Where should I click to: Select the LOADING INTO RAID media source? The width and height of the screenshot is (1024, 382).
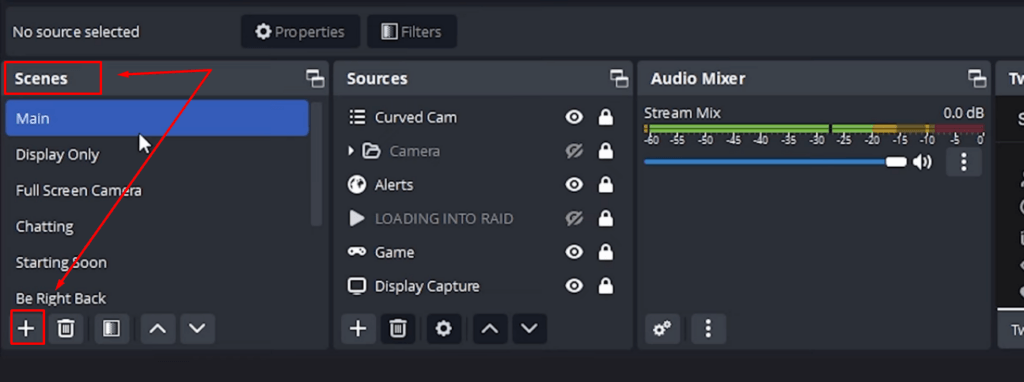coord(482,219)
